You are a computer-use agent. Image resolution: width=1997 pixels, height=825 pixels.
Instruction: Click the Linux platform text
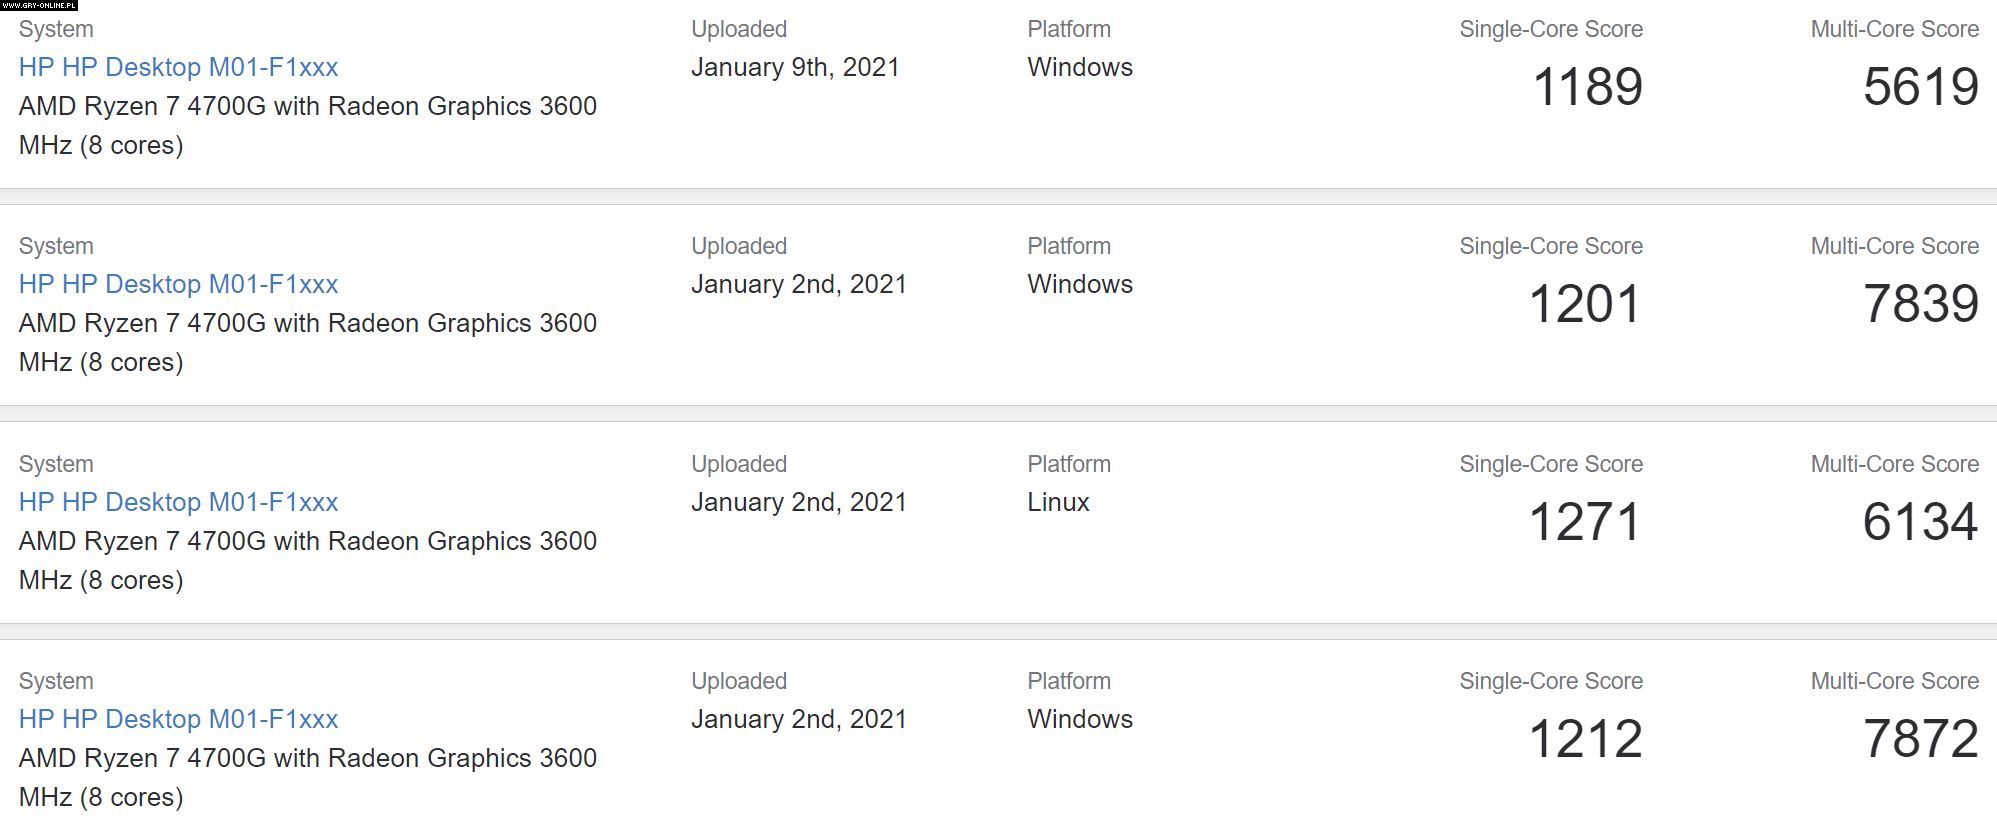(x=1058, y=502)
